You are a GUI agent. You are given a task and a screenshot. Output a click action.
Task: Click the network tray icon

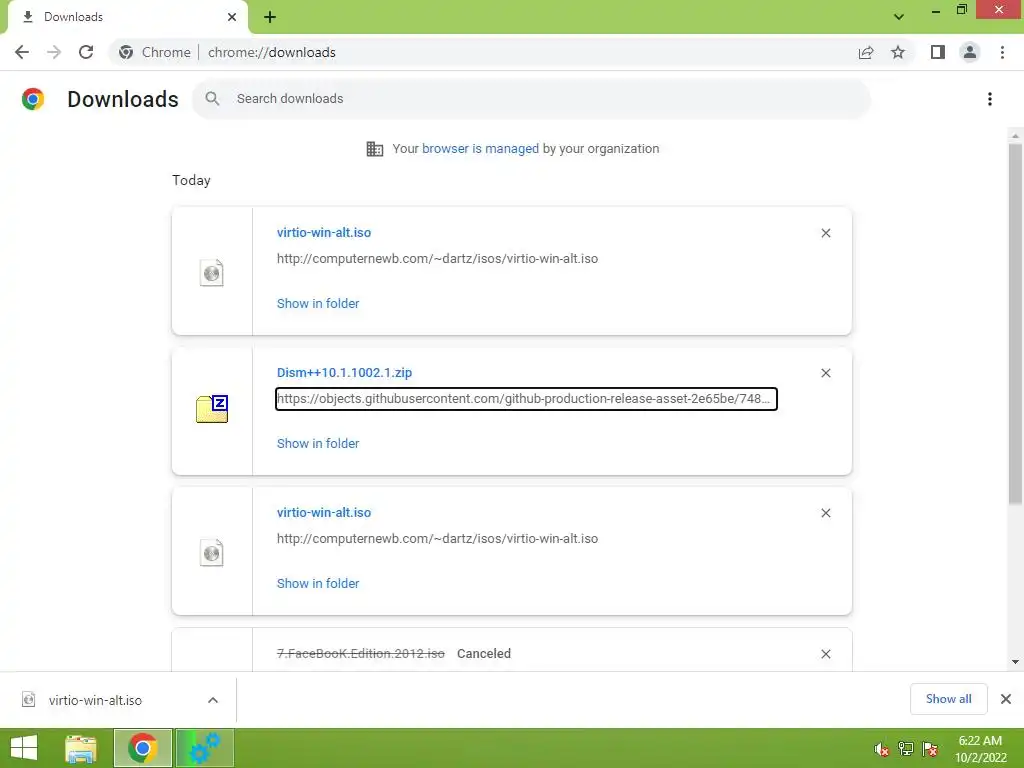906,749
